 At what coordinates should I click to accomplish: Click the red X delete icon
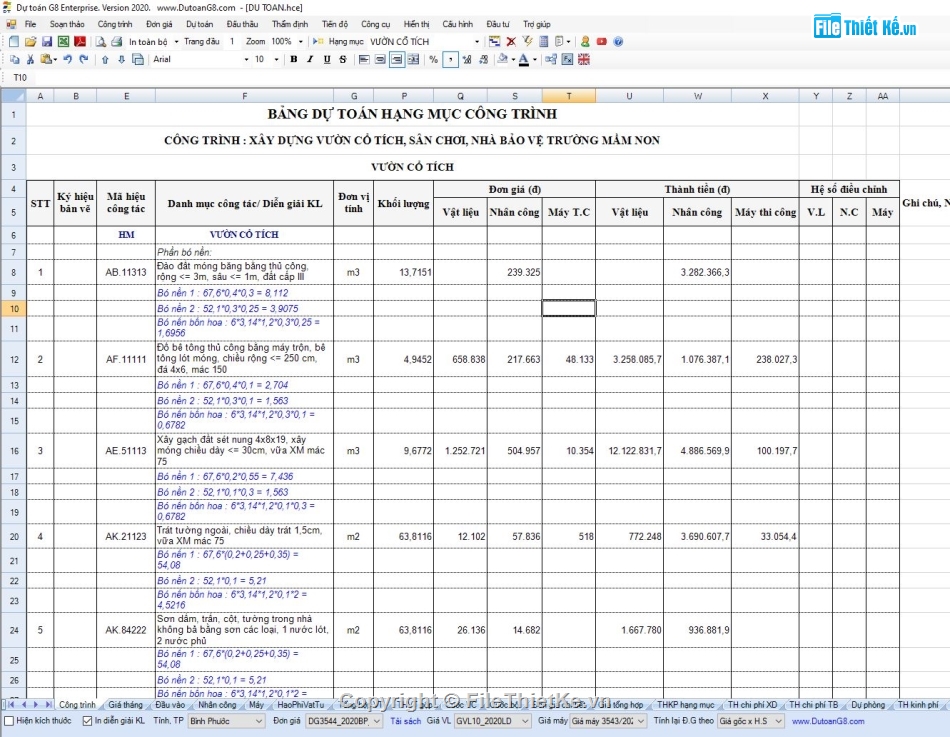[x=511, y=41]
